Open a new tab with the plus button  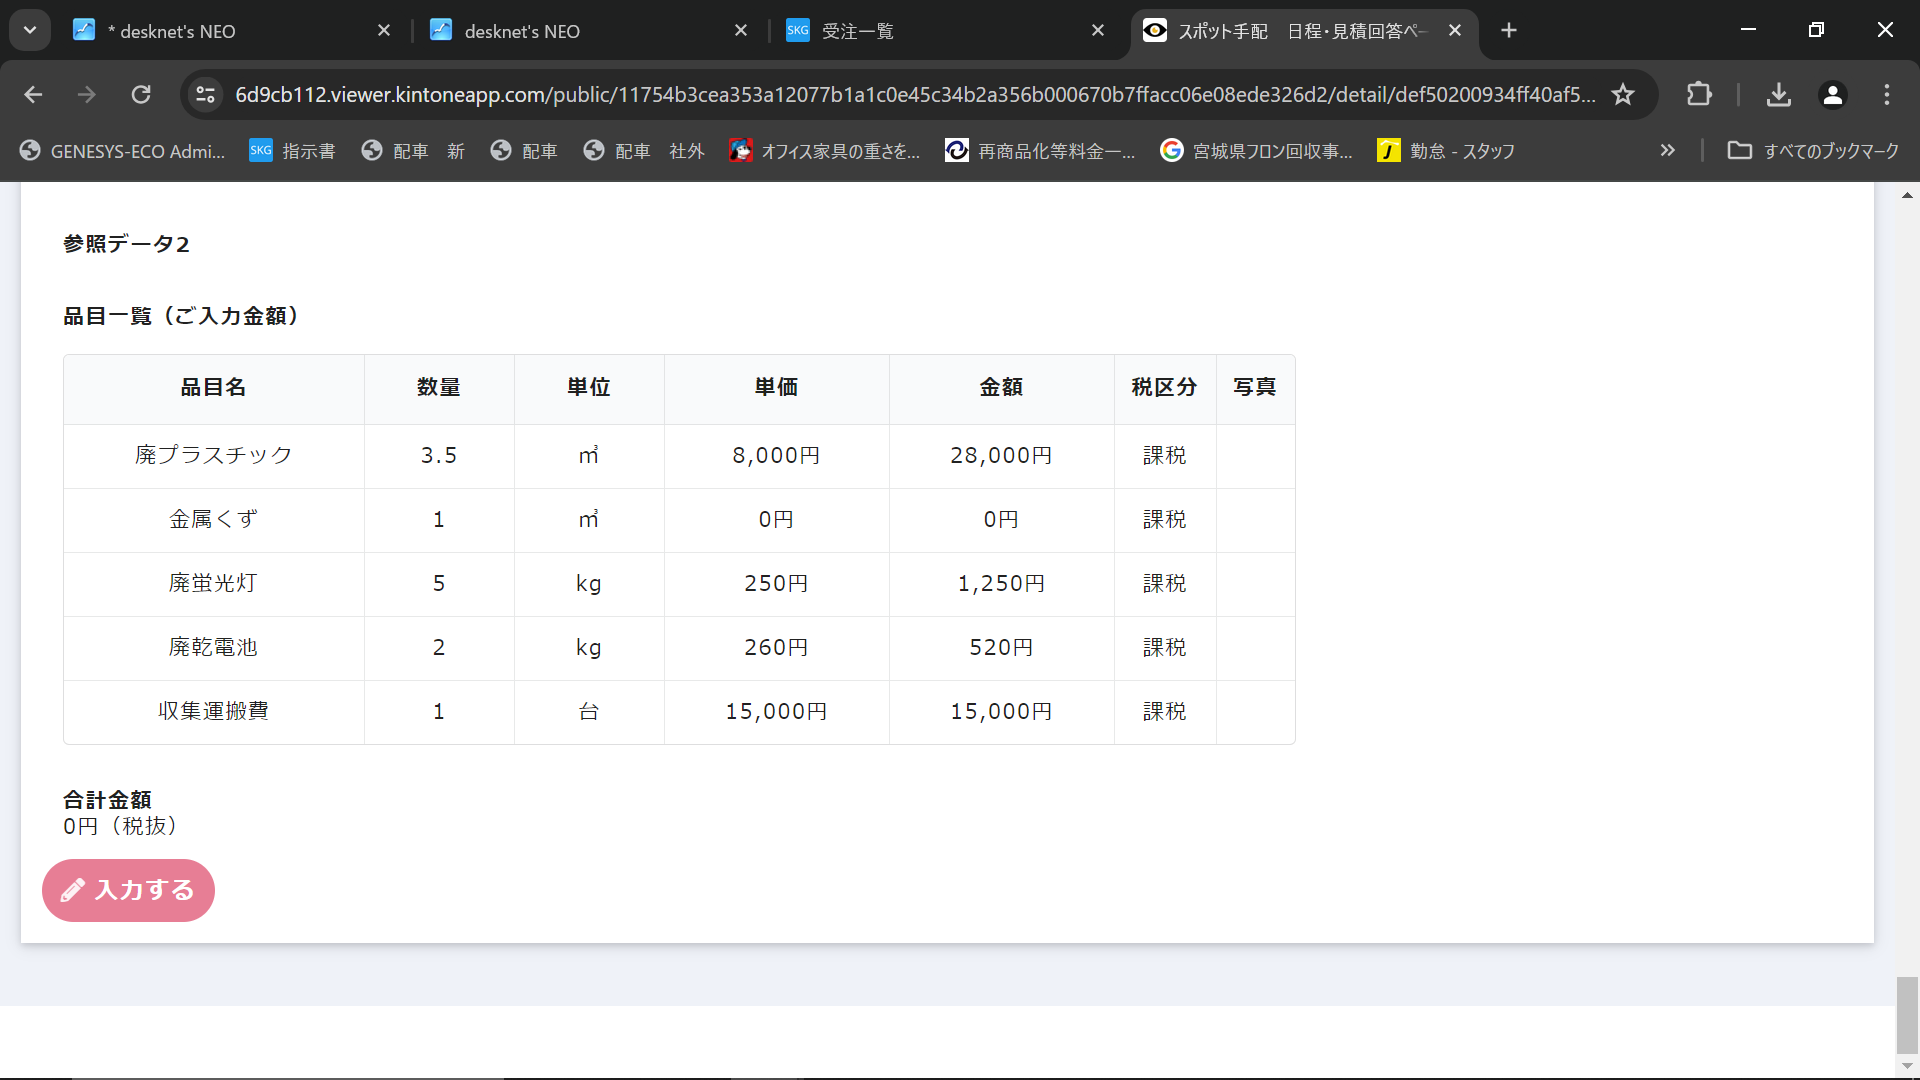[1509, 31]
